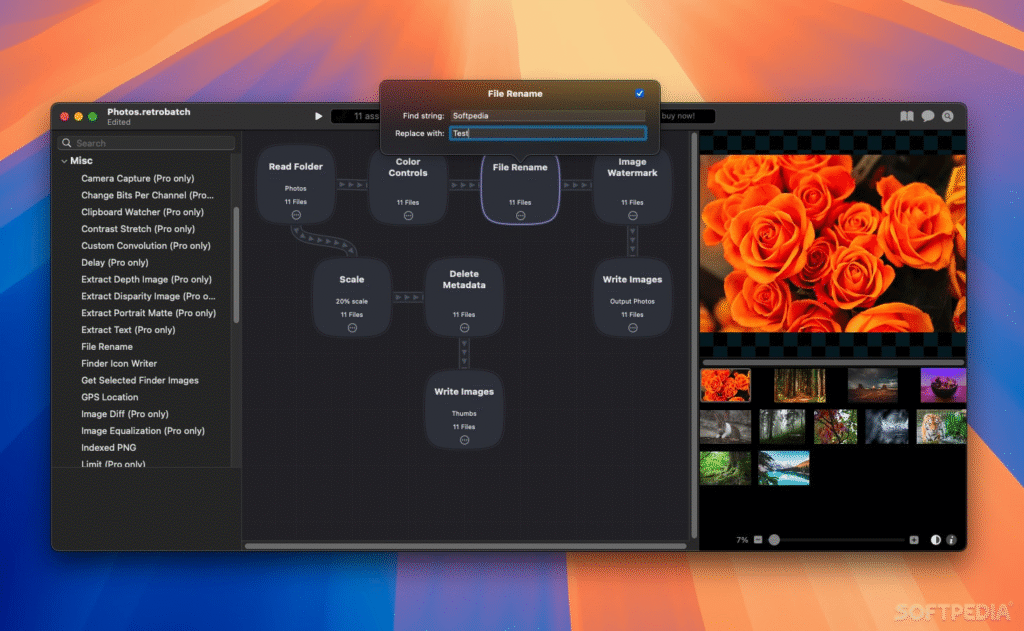This screenshot has height=631, width=1024.
Task: Open the image info icon
Action: tap(951, 540)
